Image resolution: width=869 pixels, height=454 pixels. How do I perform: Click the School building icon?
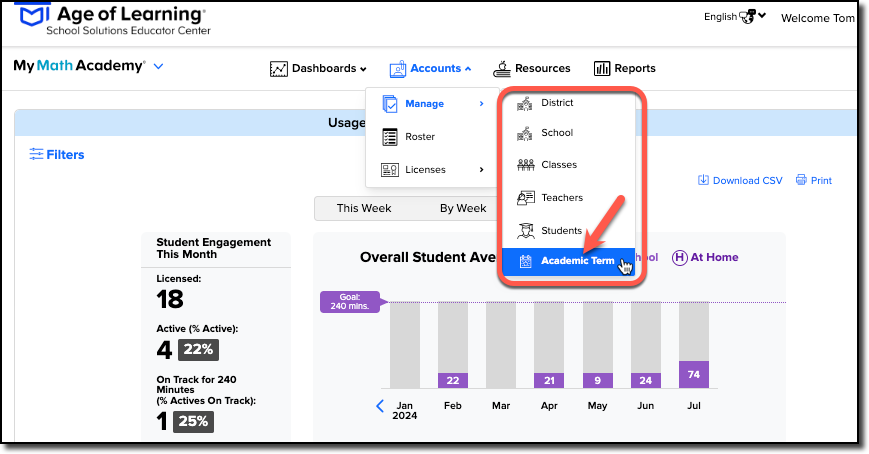pos(525,133)
